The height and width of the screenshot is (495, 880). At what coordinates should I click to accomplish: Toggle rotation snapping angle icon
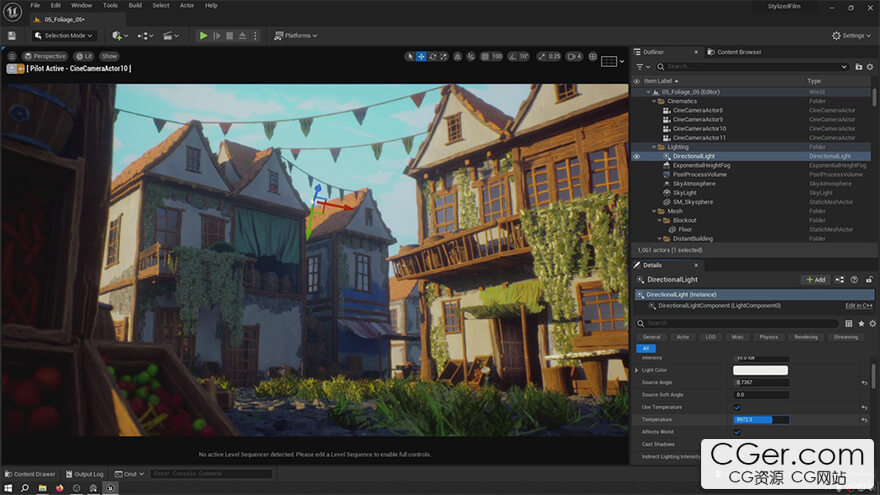[512, 56]
